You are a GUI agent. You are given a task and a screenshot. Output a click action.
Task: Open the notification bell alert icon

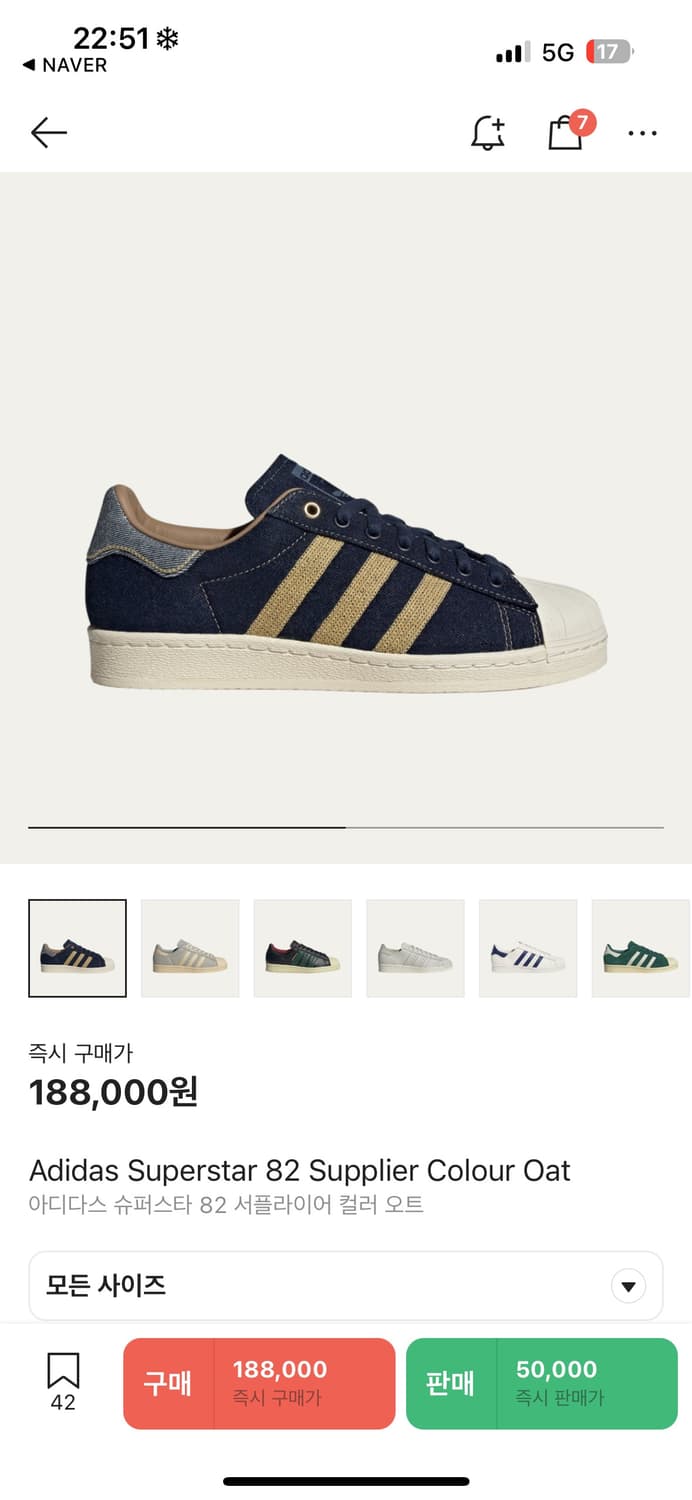488,133
